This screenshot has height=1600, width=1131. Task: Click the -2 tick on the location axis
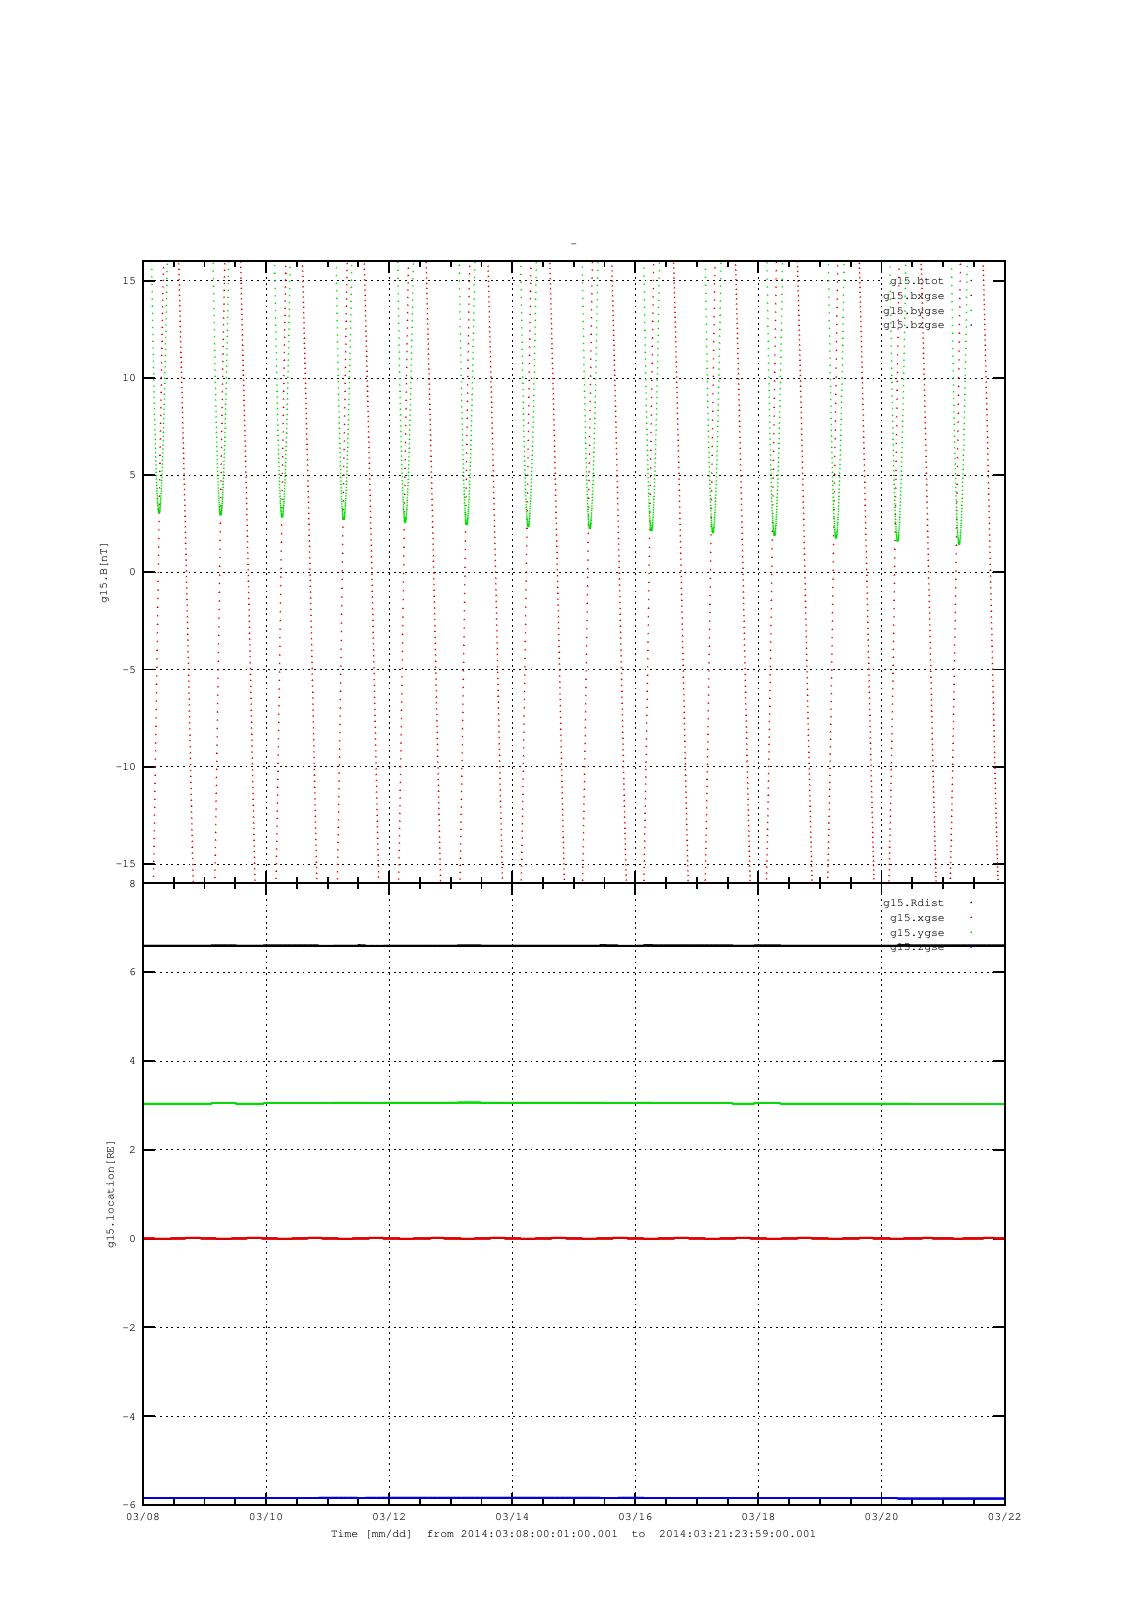[x=129, y=1328]
